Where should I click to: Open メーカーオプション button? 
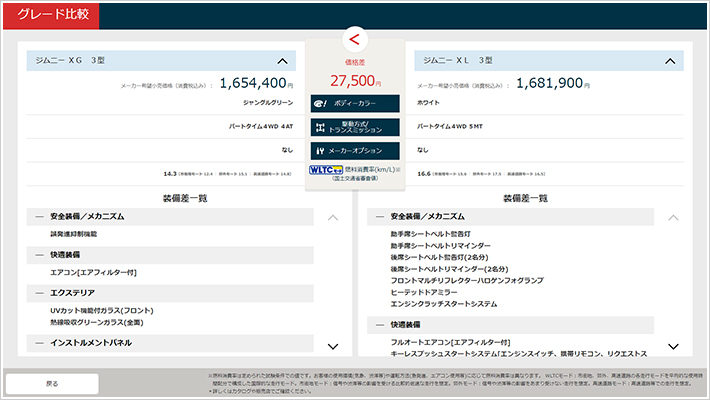coord(355,151)
